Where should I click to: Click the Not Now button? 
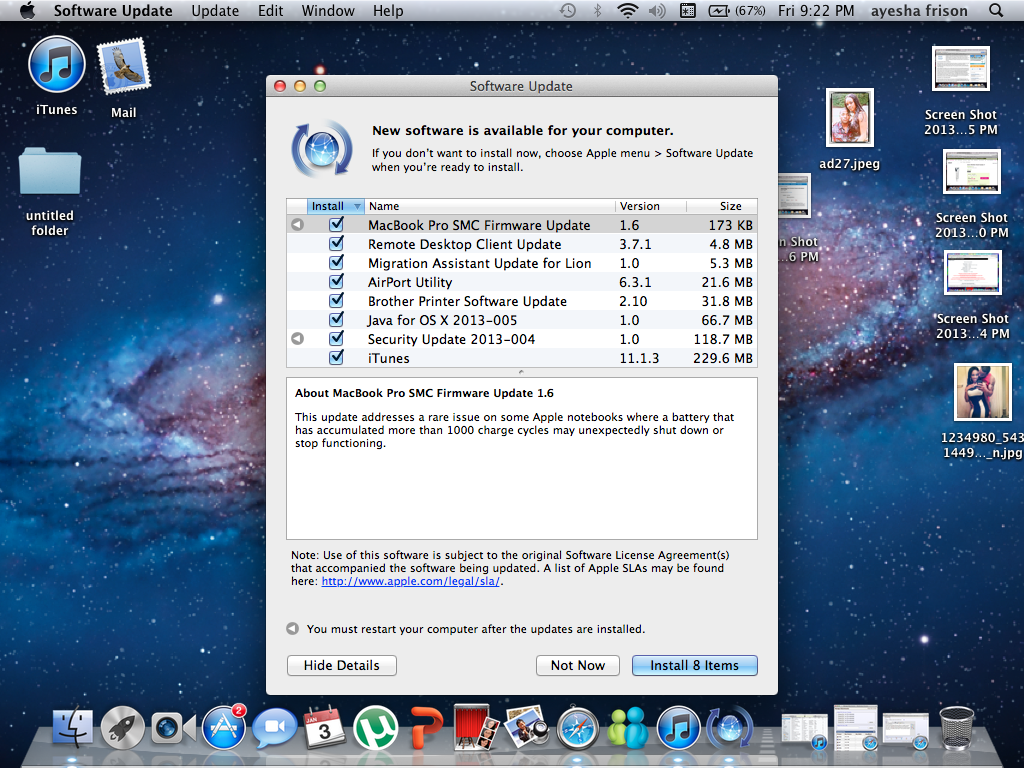click(x=577, y=665)
